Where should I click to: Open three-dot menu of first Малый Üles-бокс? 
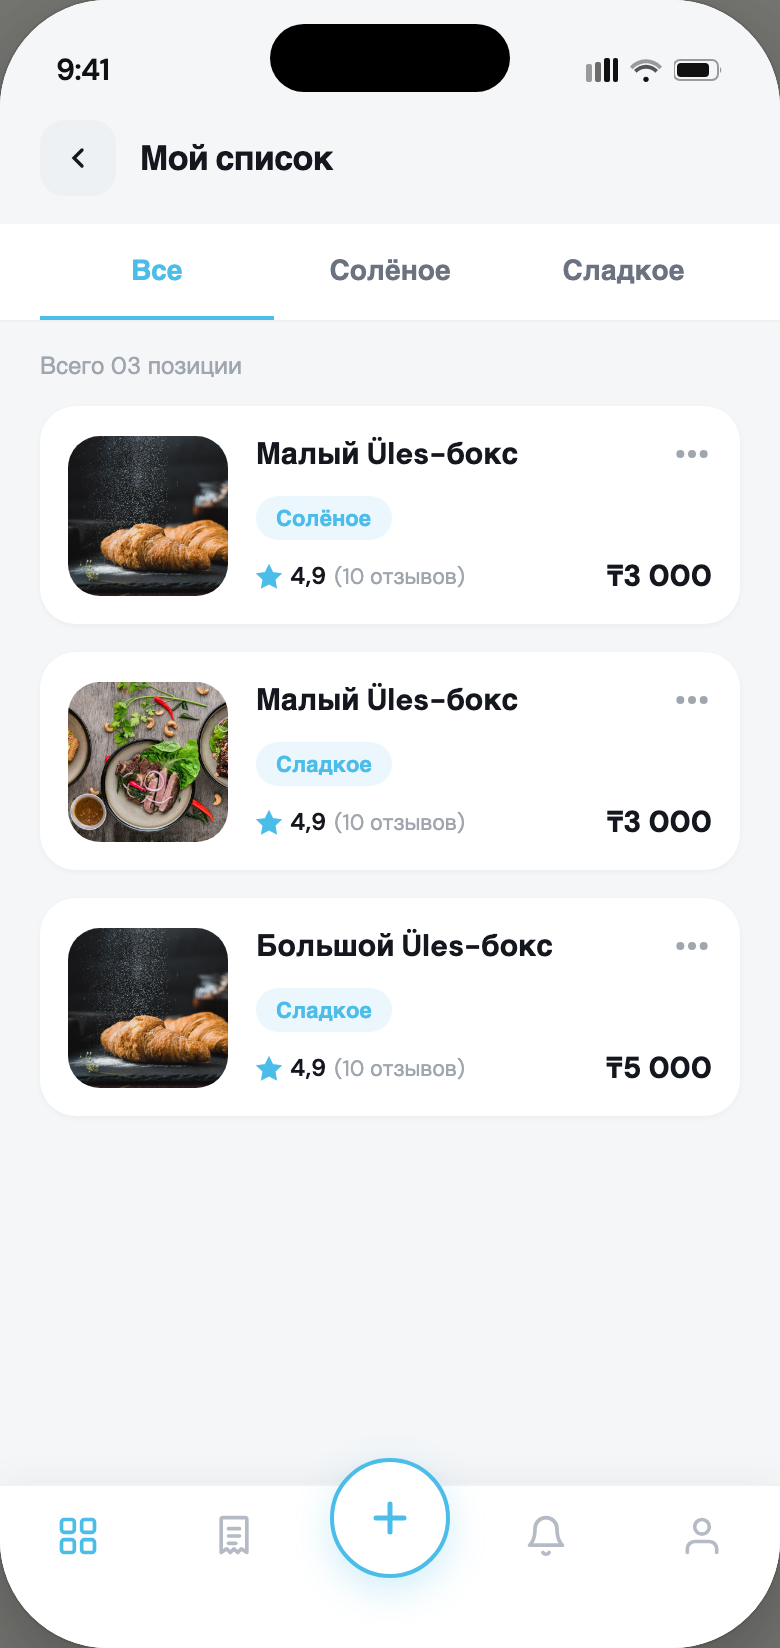pyautogui.click(x=692, y=454)
